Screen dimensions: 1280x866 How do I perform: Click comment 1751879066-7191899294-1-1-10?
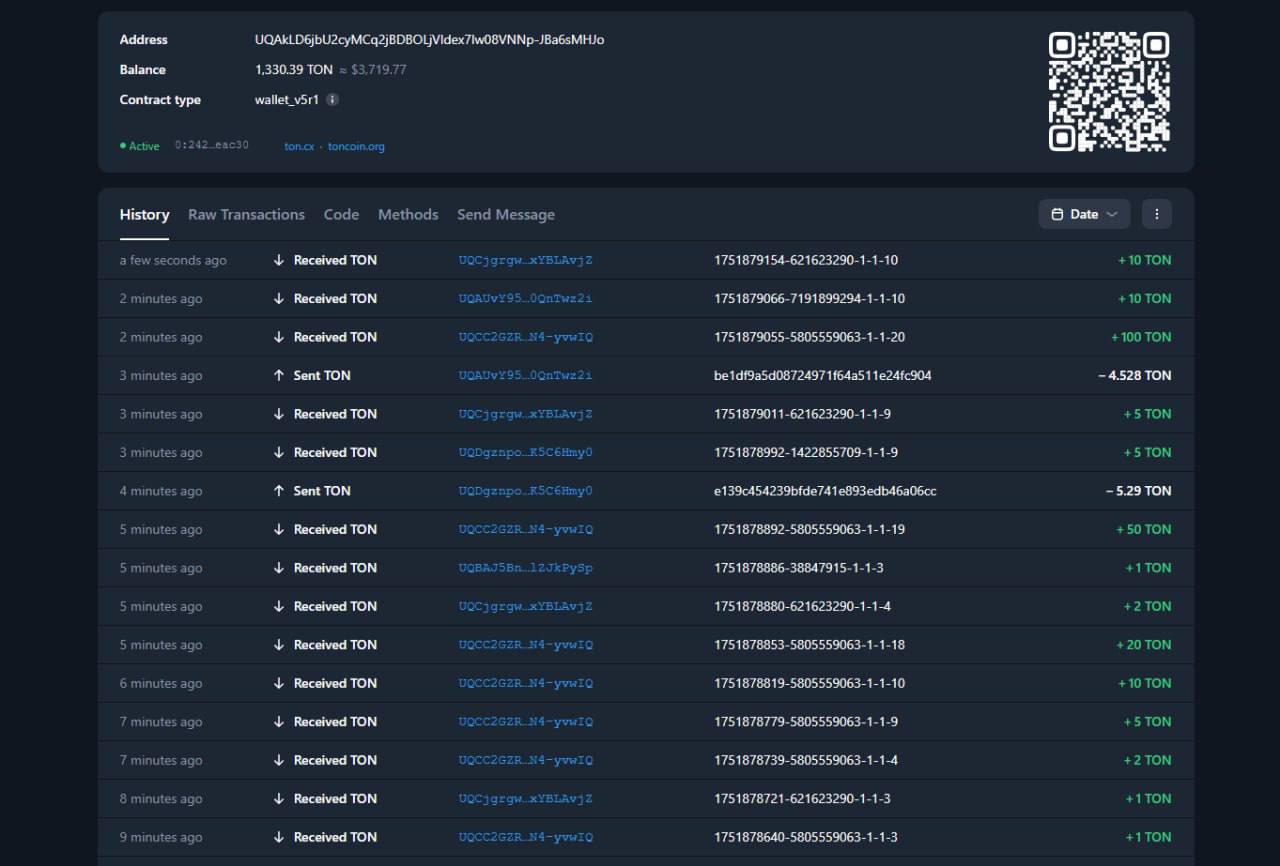(810, 299)
